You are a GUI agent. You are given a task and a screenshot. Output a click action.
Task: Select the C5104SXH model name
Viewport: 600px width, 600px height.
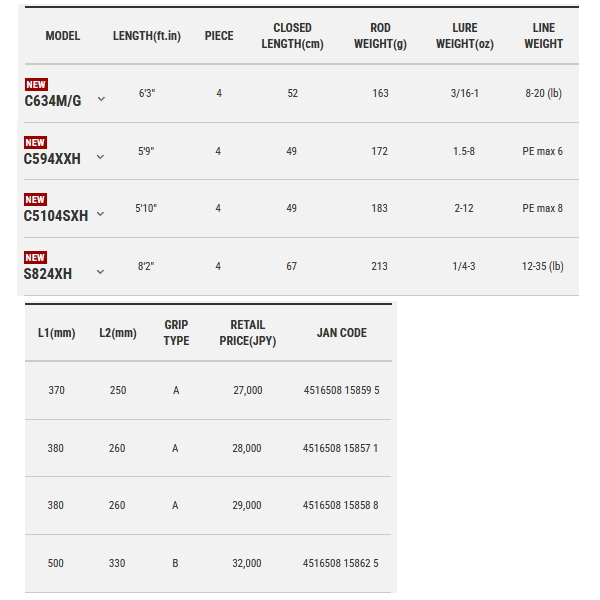[x=56, y=216]
